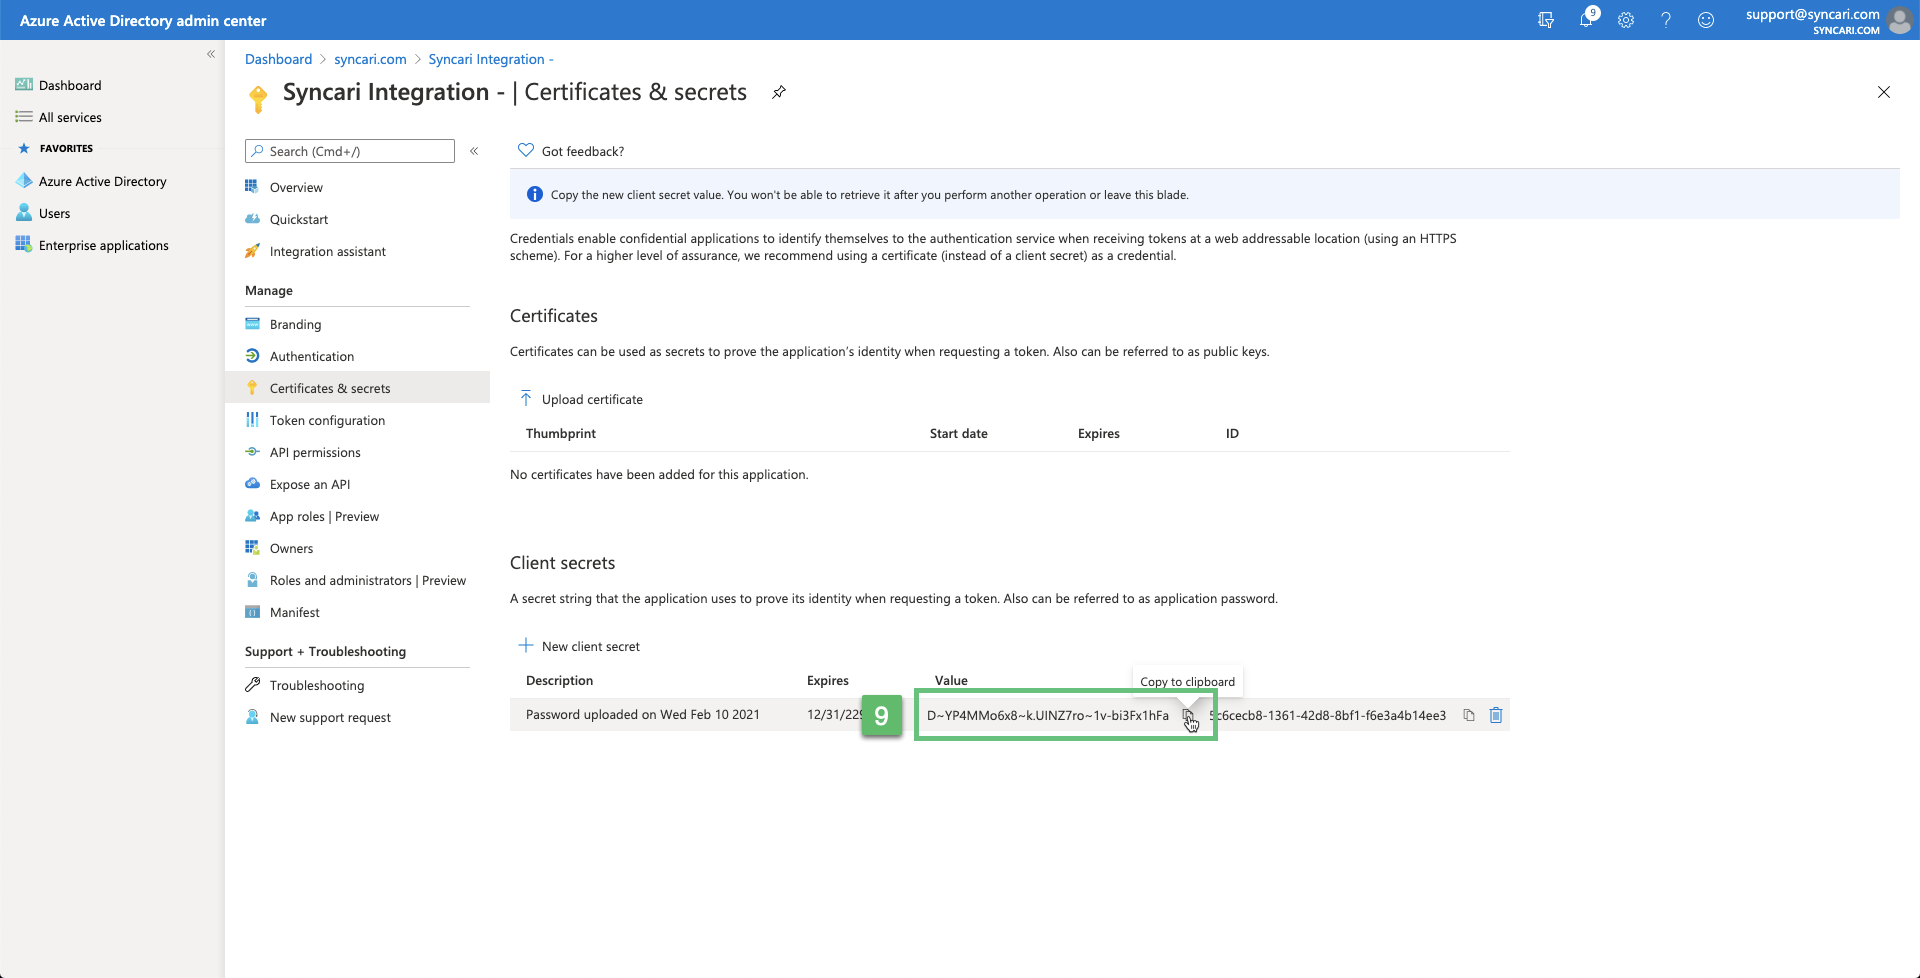1920x978 pixels.
Task: Go to Dashboard in the left sidebar
Action: (70, 85)
